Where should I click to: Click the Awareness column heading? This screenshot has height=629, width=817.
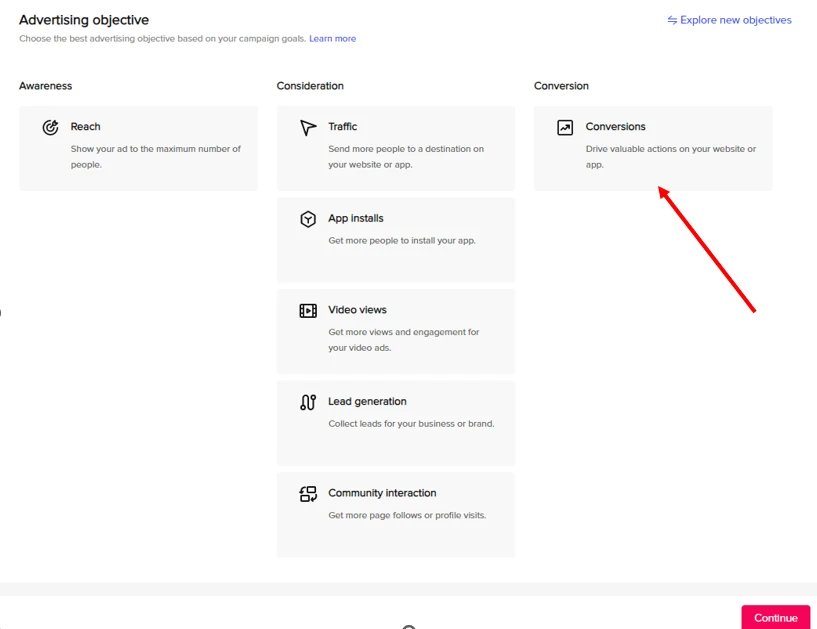point(46,86)
